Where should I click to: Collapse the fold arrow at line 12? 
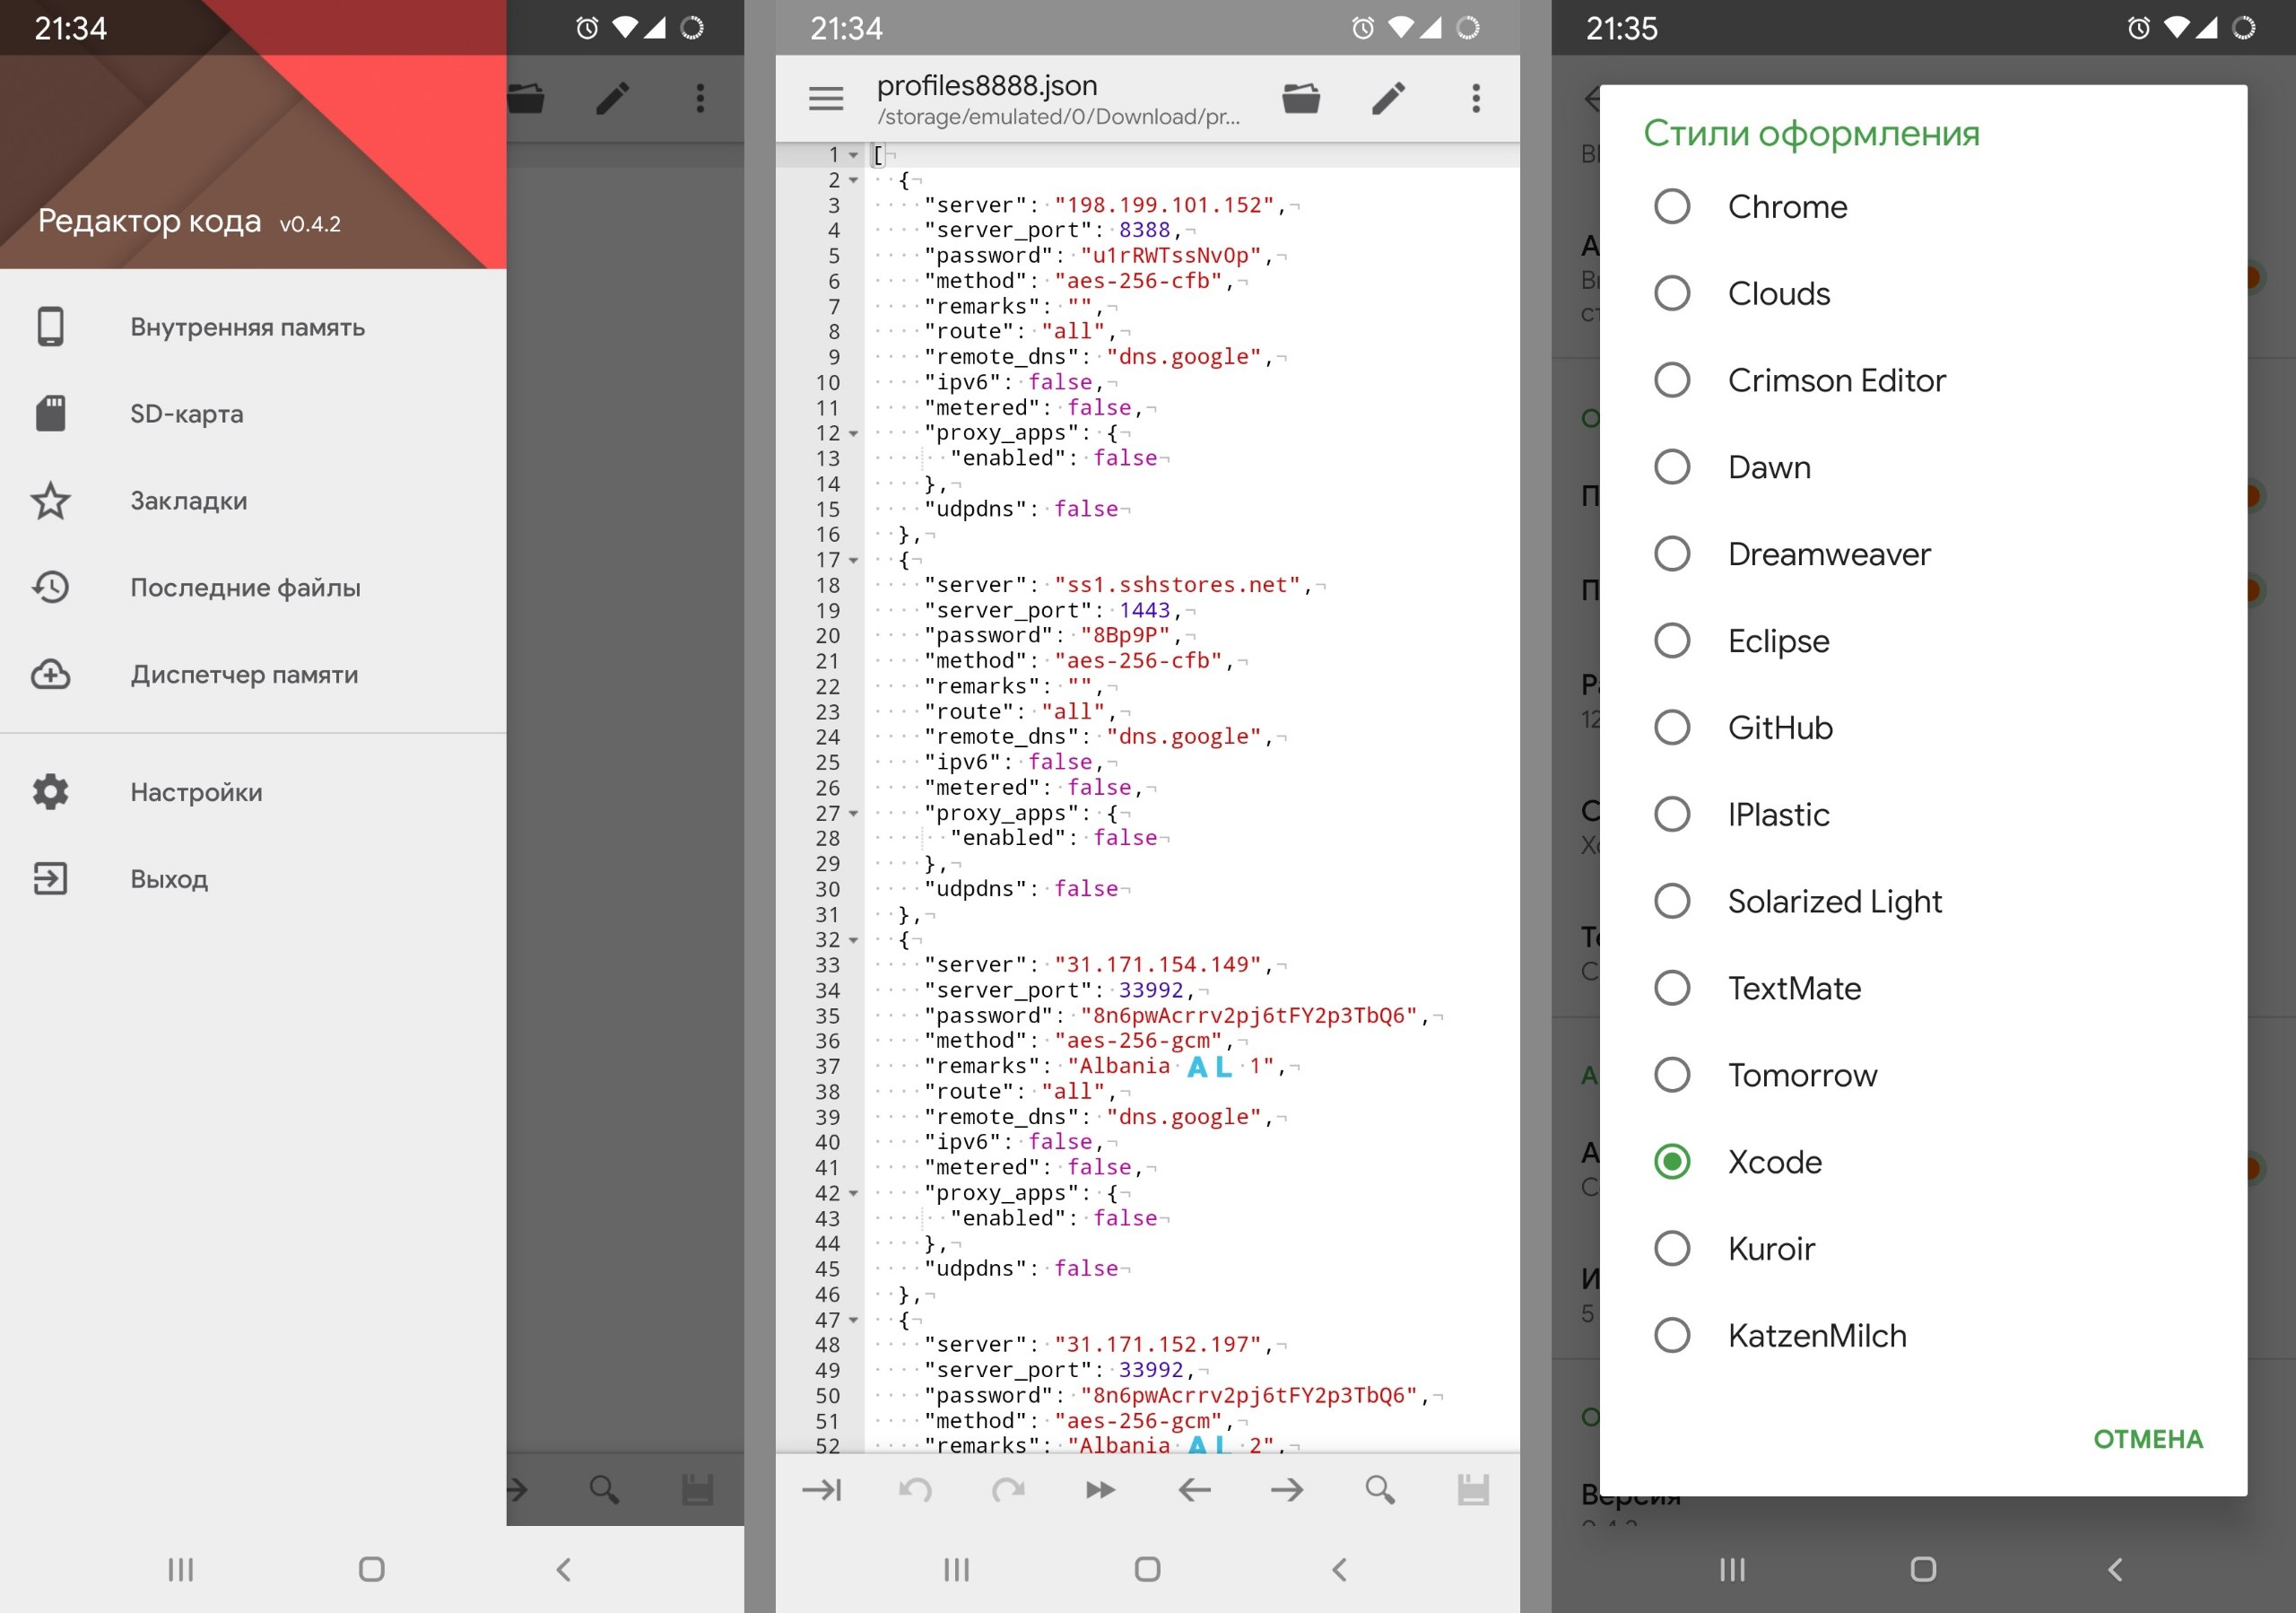[853, 434]
